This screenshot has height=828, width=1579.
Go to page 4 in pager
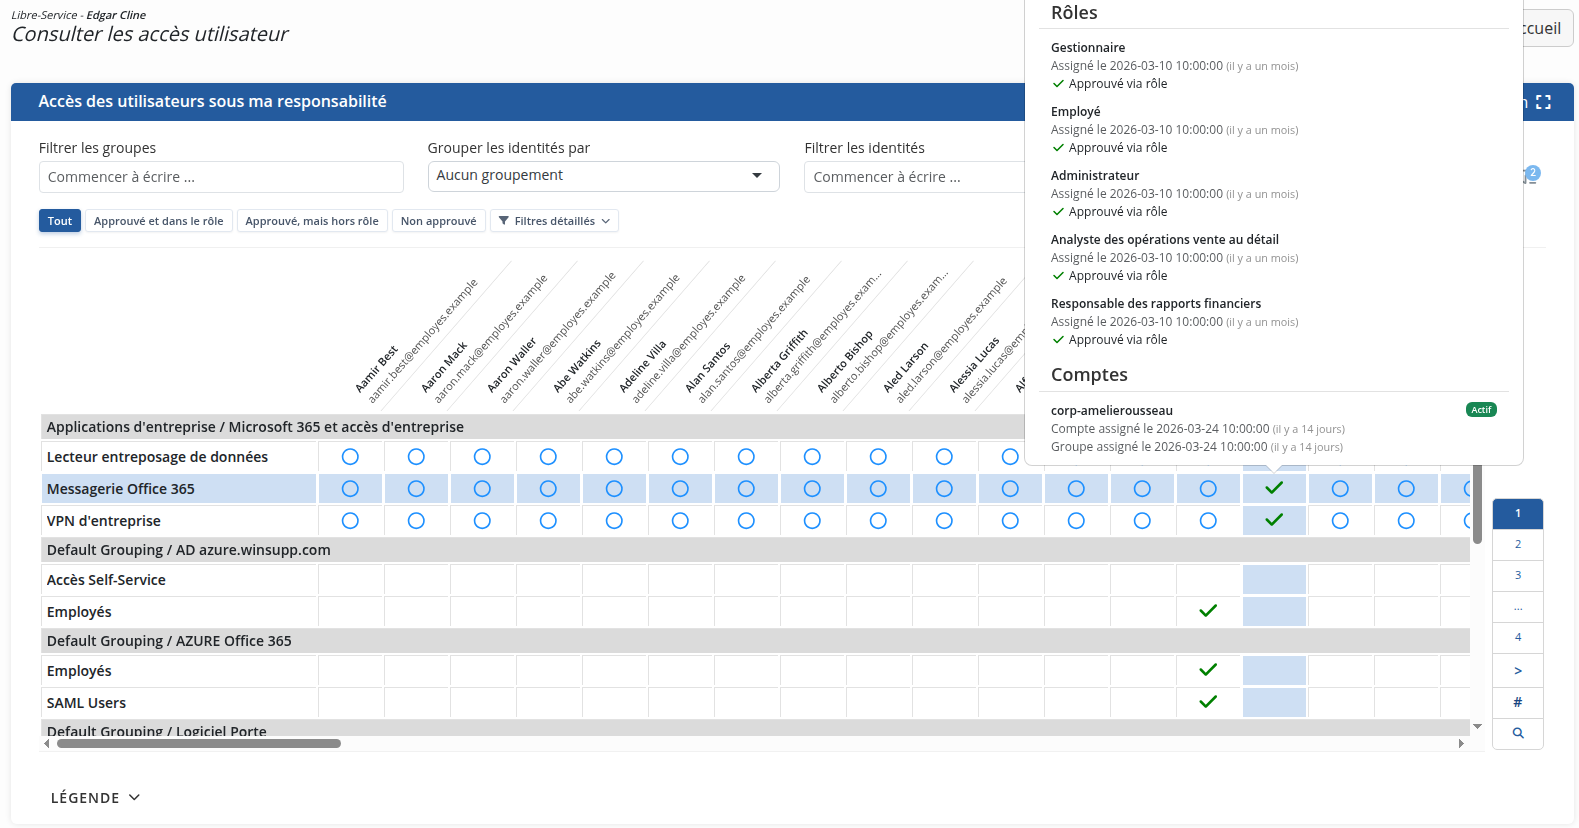(1518, 637)
